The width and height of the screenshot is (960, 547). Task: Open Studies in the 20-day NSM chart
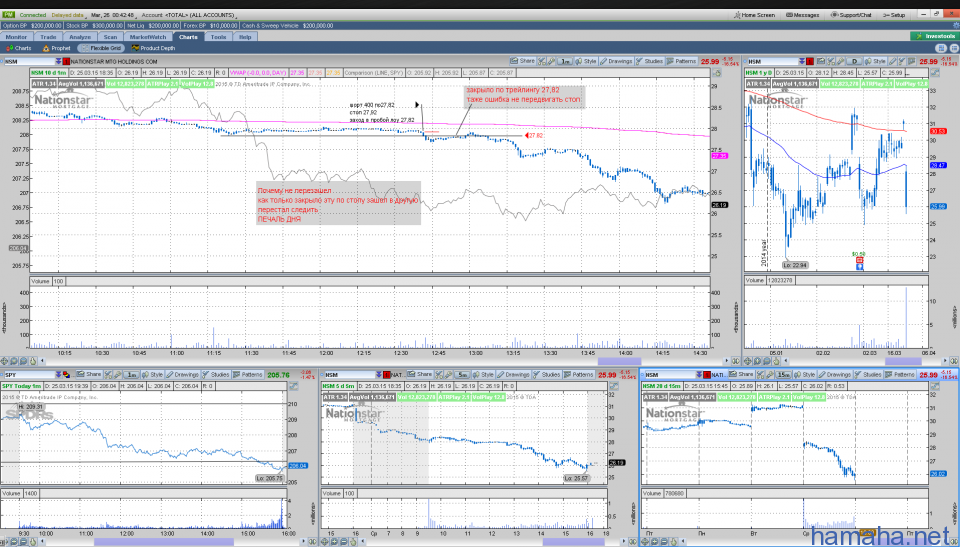point(868,374)
